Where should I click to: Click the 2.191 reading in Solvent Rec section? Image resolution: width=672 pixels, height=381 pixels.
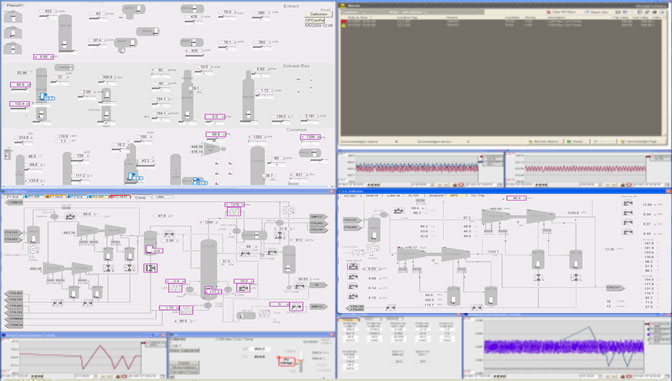coord(309,116)
